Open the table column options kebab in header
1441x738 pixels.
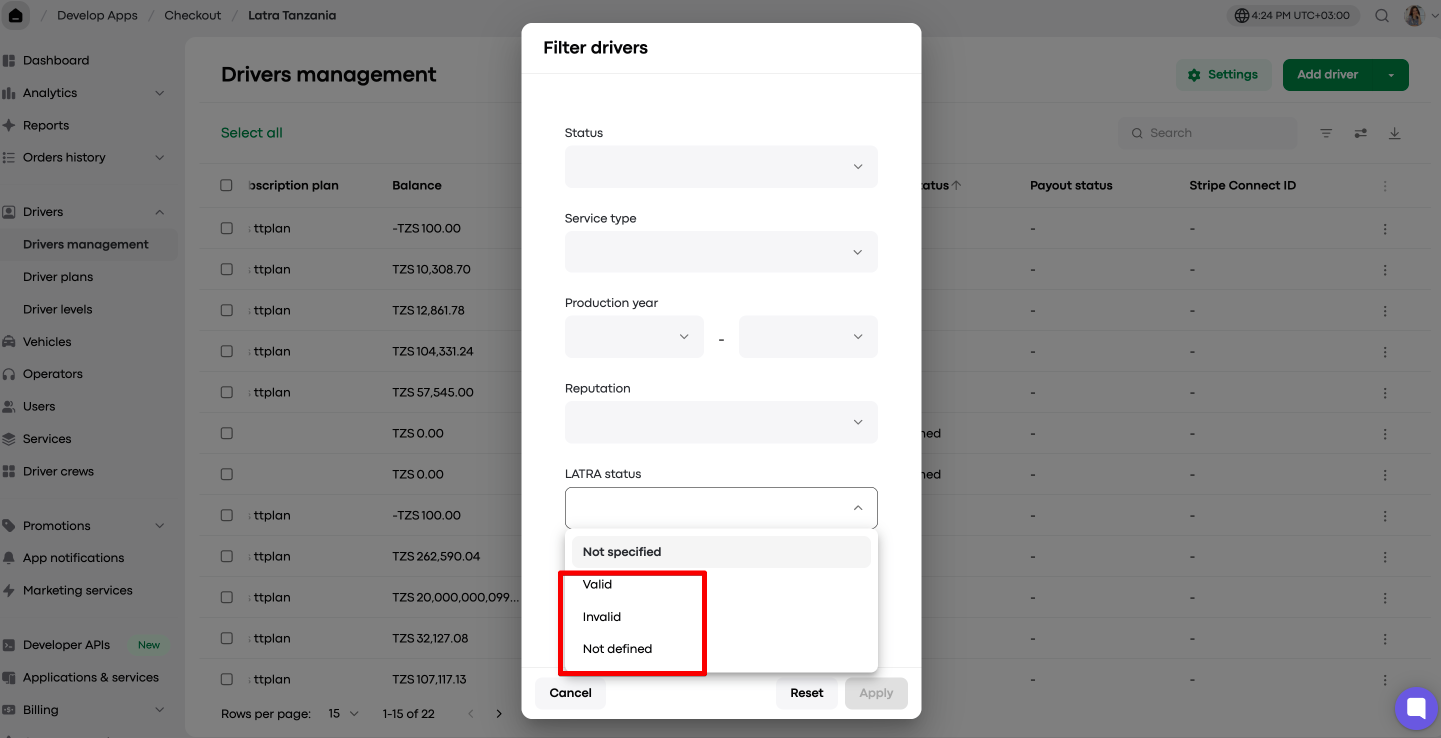coord(1385,186)
